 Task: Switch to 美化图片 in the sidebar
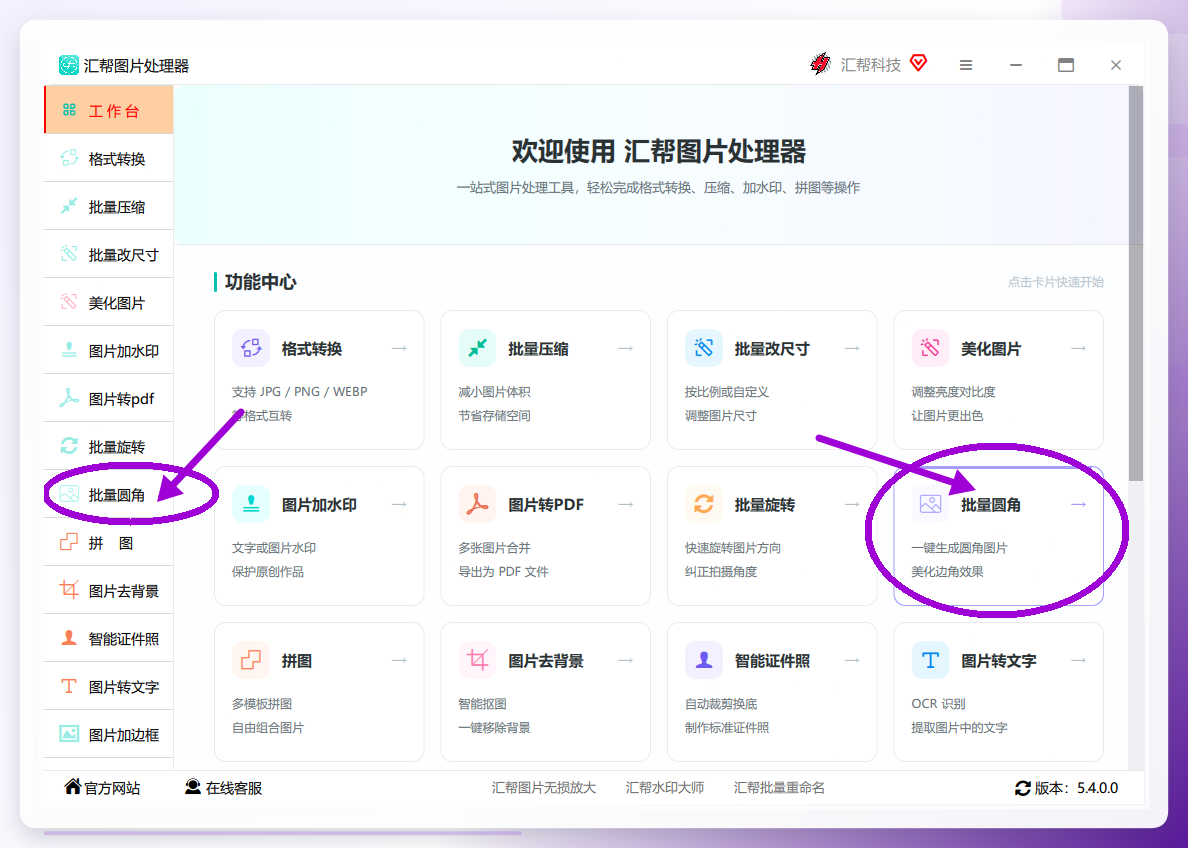[x=109, y=302]
